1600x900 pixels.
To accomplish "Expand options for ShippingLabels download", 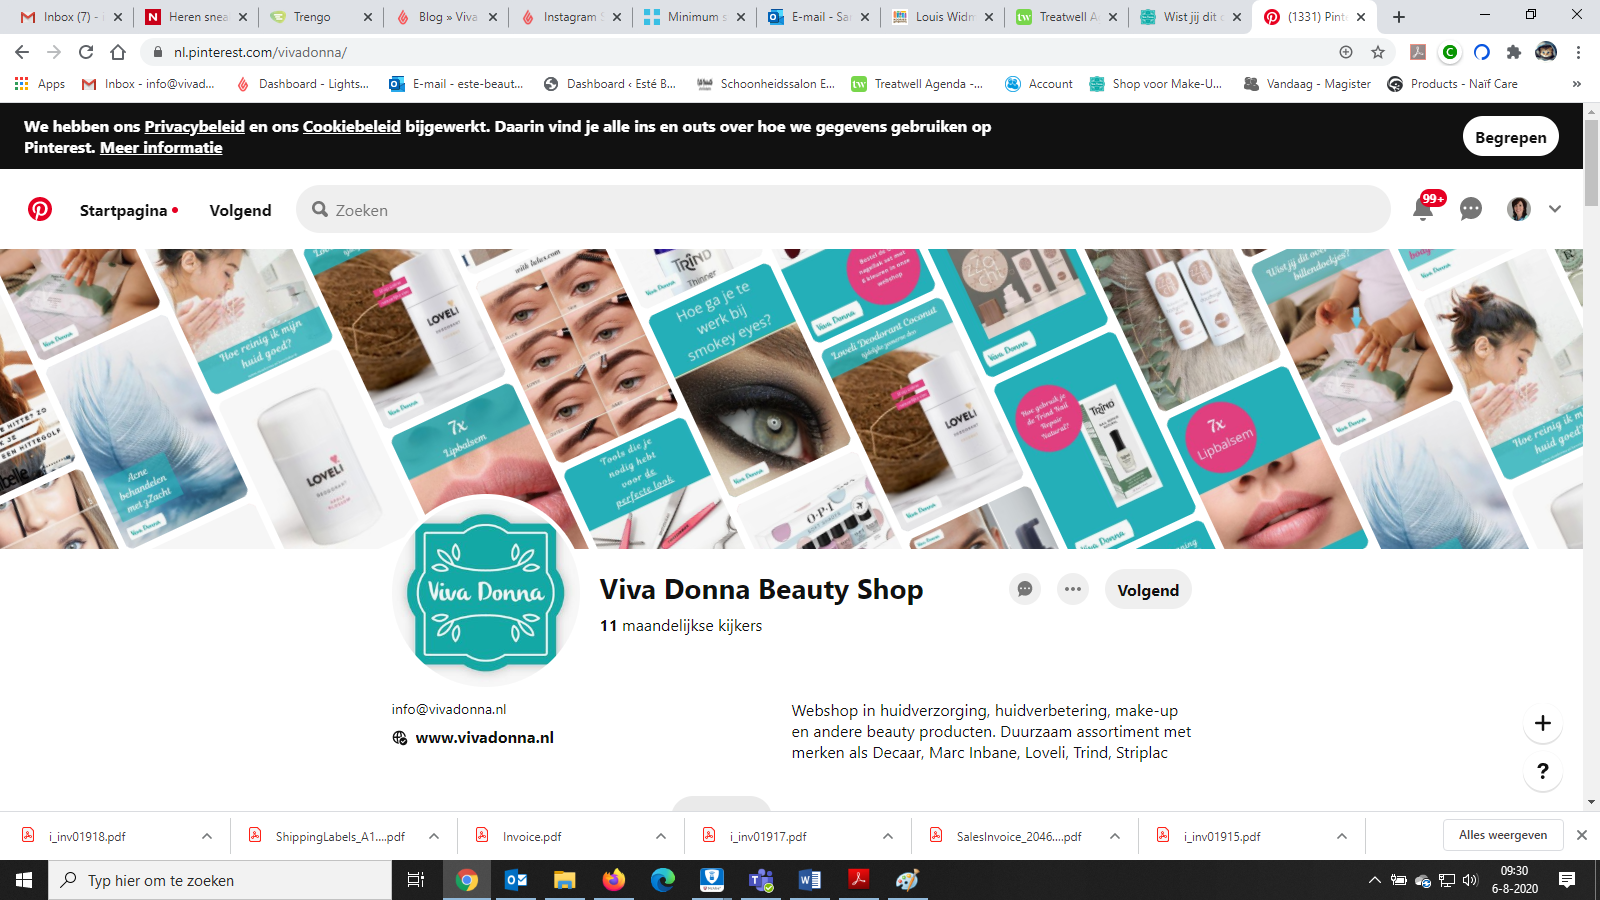I will pyautogui.click(x=434, y=836).
